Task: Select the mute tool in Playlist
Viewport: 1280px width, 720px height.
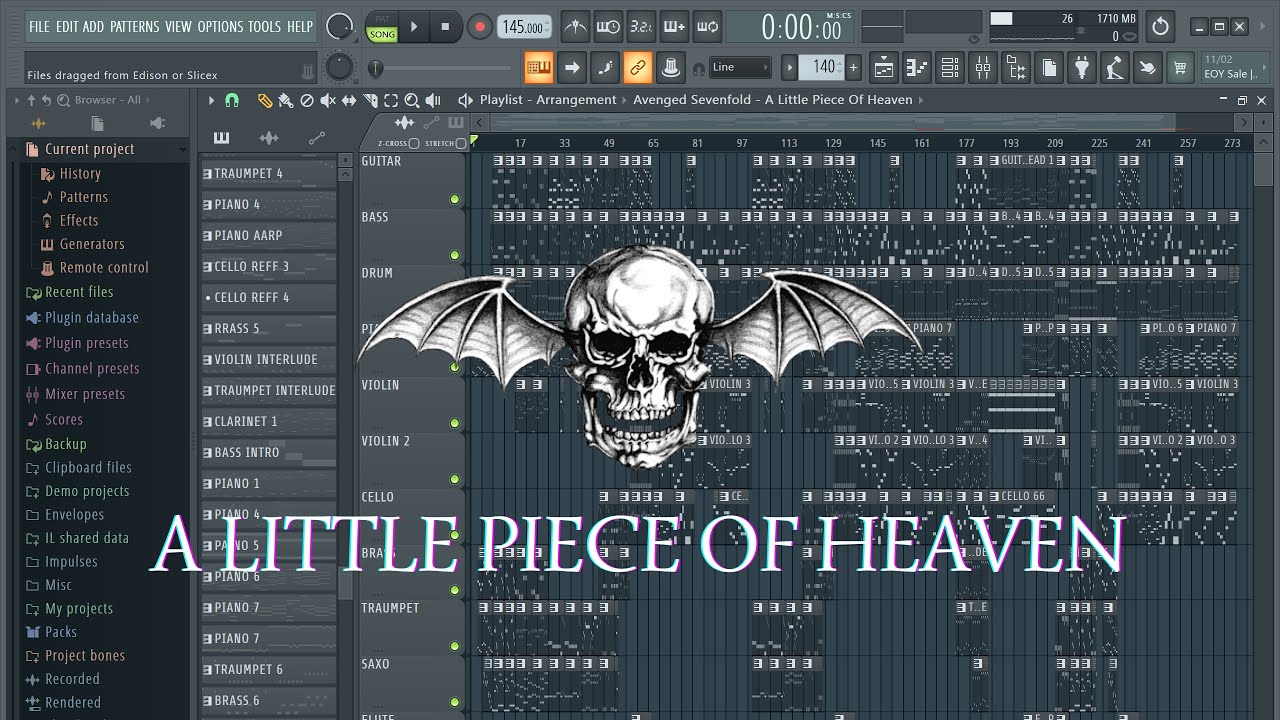Action: point(328,100)
